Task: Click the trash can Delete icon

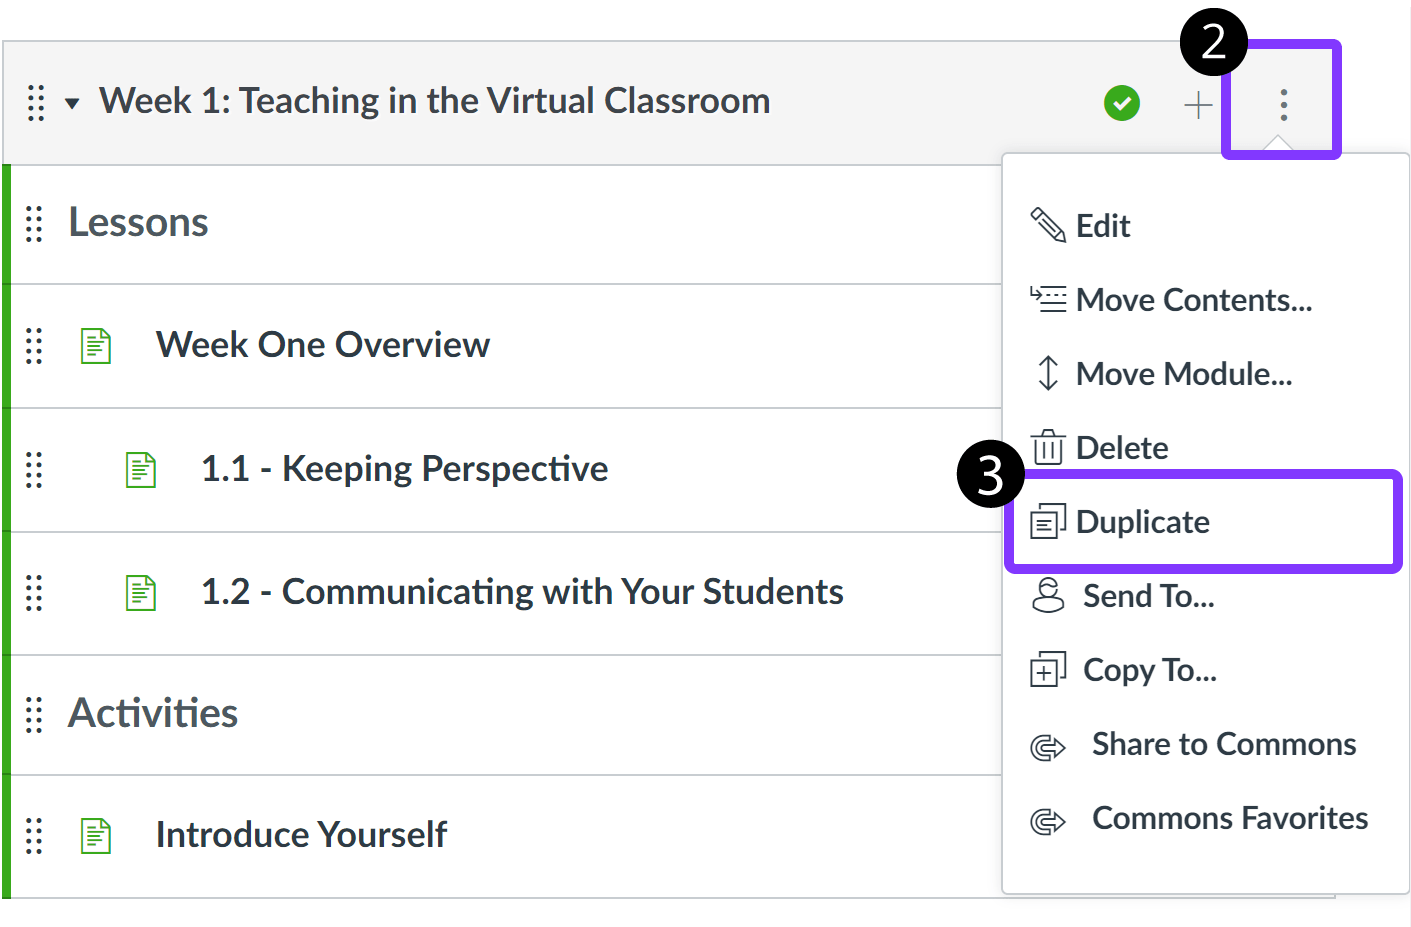Action: coord(1046,447)
